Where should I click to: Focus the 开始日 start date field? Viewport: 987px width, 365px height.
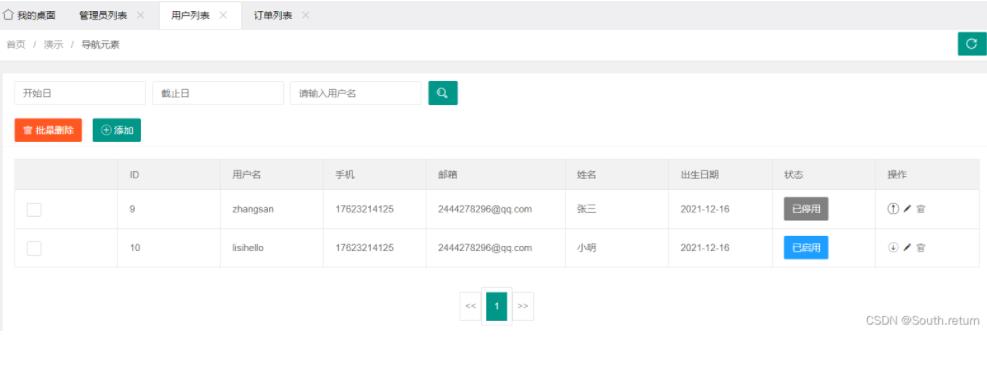[80, 93]
